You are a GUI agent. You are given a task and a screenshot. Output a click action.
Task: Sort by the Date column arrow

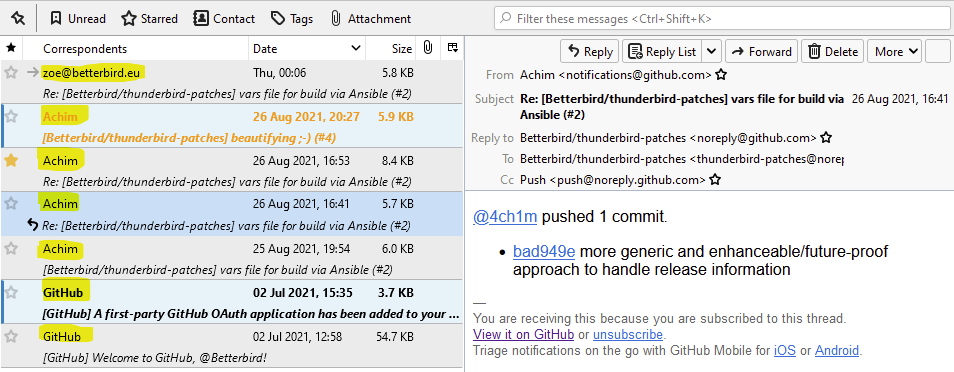click(356, 49)
